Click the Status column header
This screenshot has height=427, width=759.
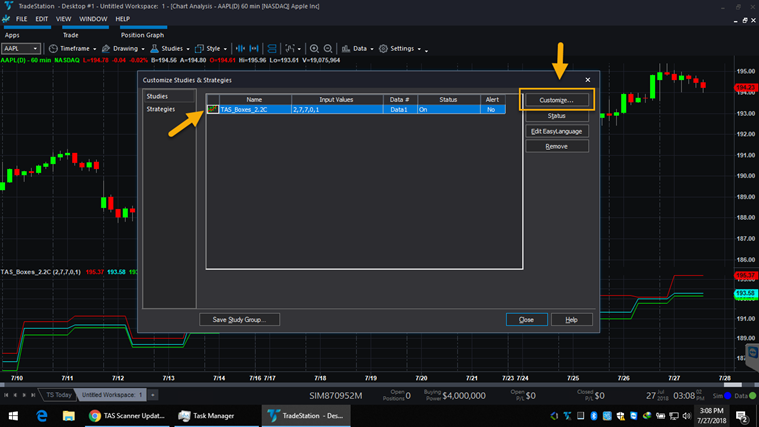(x=448, y=100)
